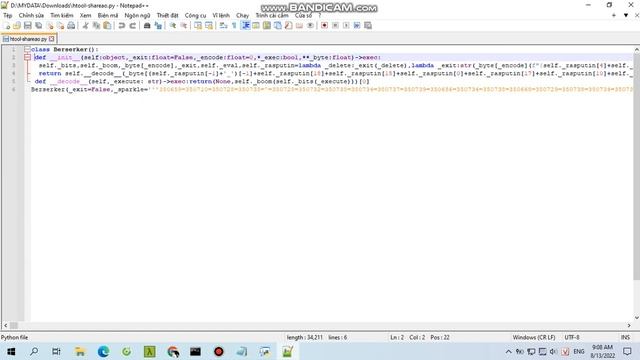Undo the last edit via toolbar
Viewport: 640px width, 360px height.
click(122, 25)
